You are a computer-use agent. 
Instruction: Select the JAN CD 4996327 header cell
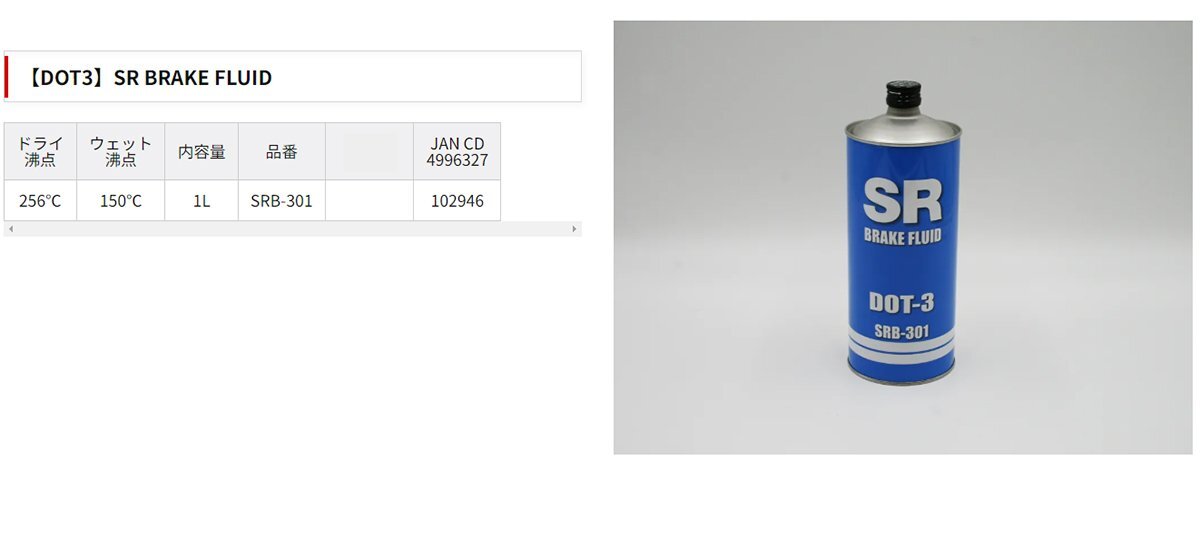point(457,152)
